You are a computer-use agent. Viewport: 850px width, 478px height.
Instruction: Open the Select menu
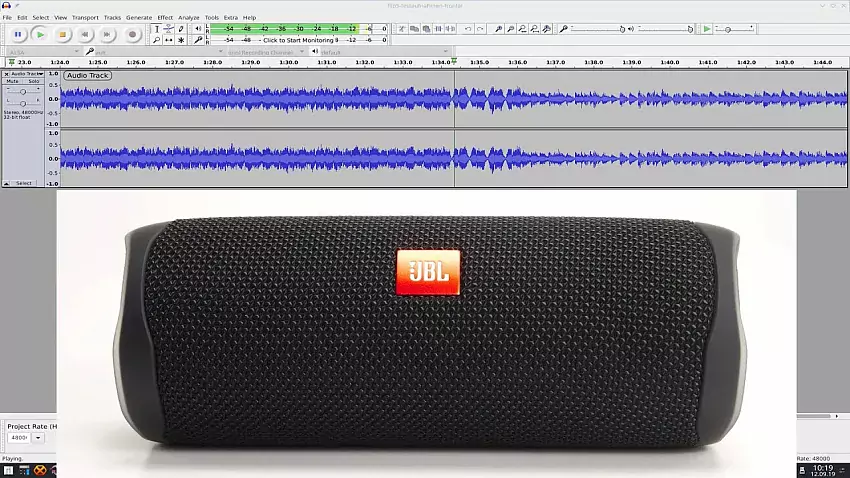(x=41, y=17)
